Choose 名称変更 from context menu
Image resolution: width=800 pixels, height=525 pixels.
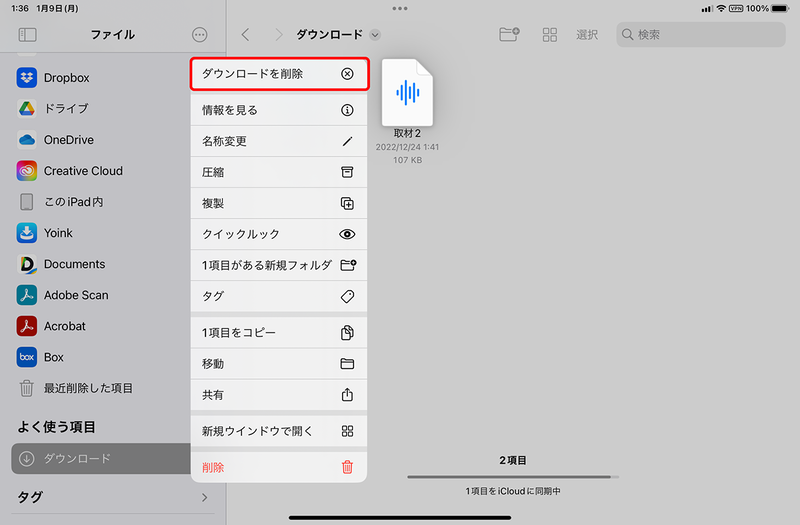coord(279,141)
